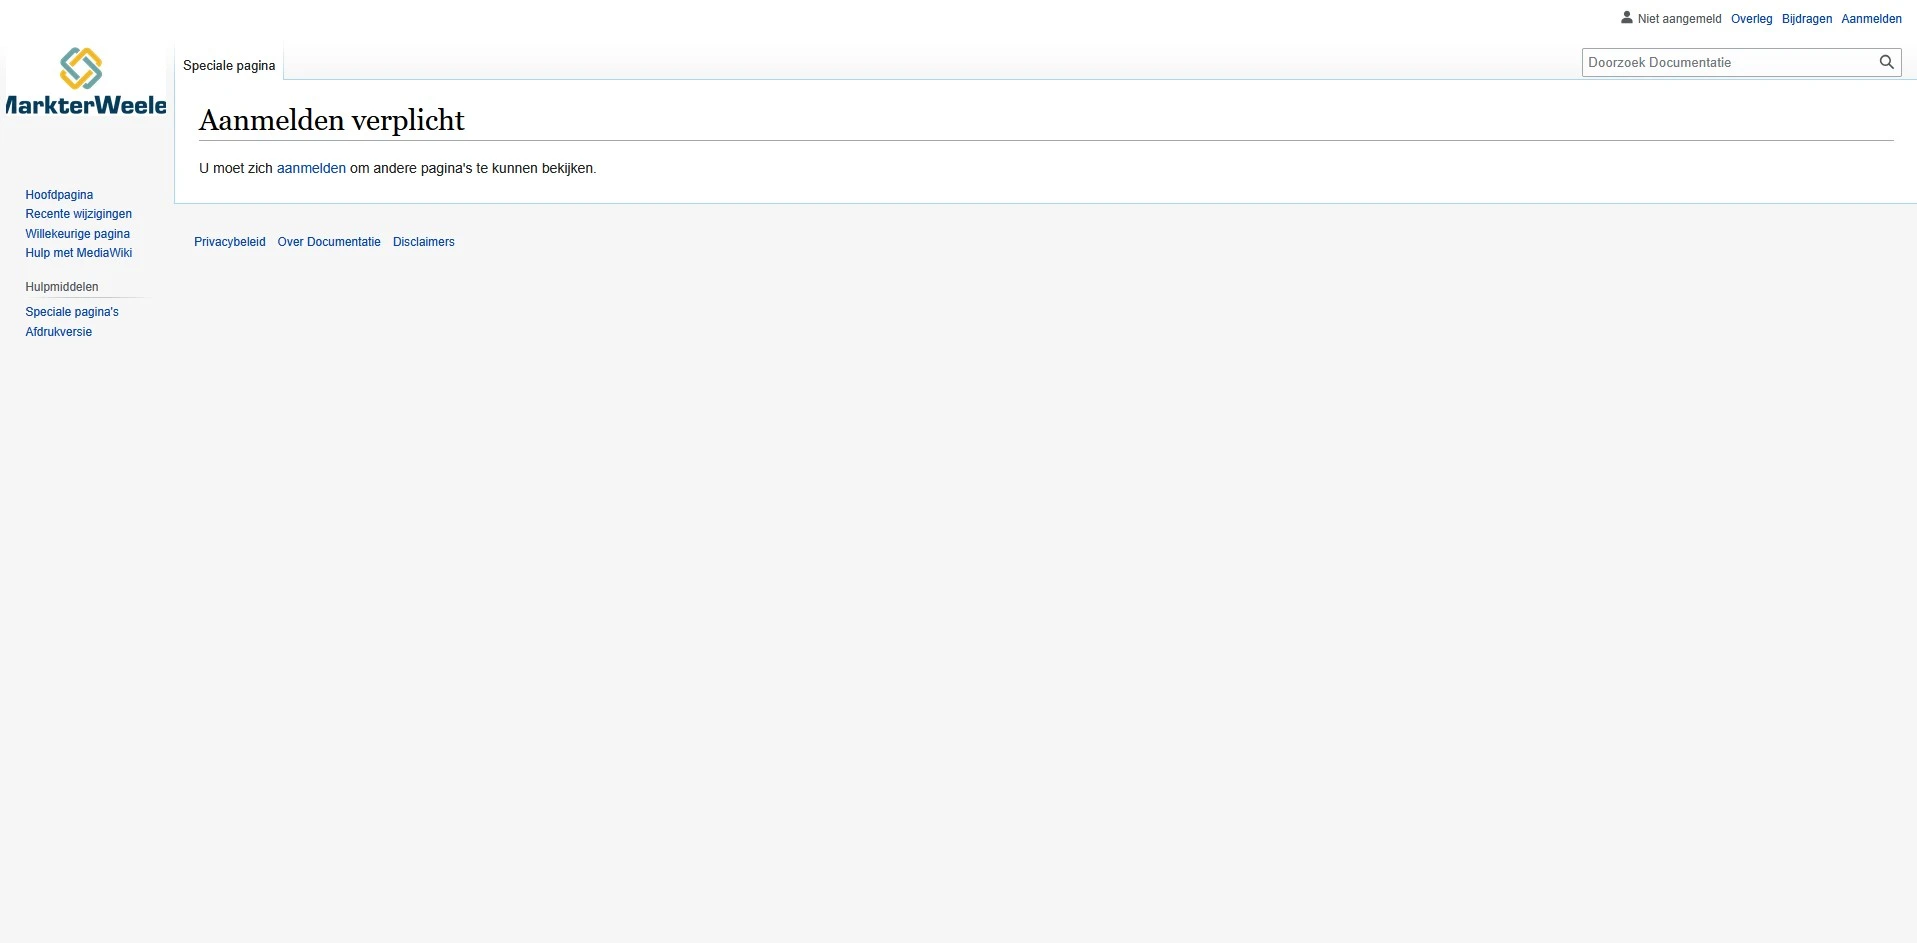This screenshot has height=943, width=1917.
Task: Click Overleg in the personal menu
Action: 1751,18
